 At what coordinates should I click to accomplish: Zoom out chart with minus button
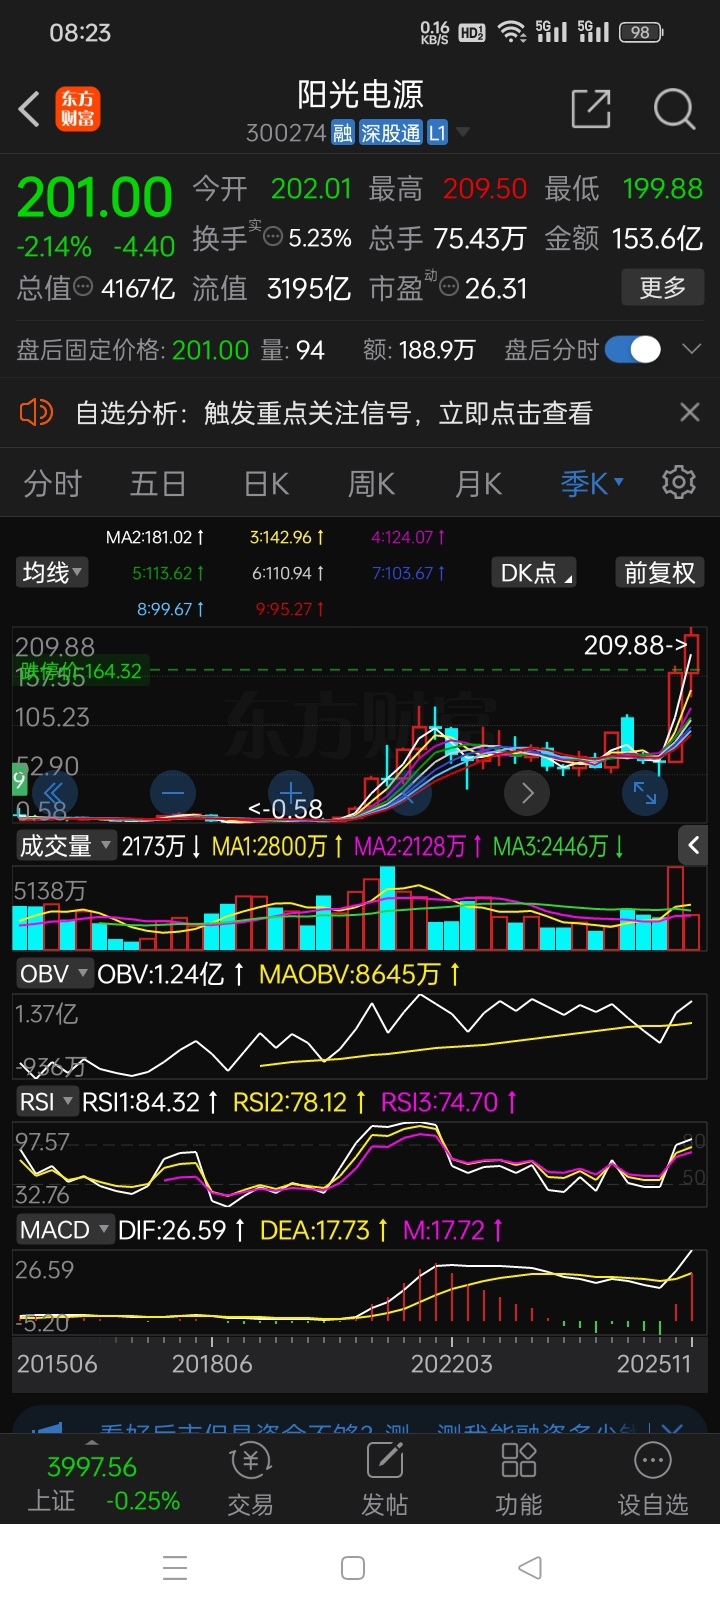coord(172,793)
